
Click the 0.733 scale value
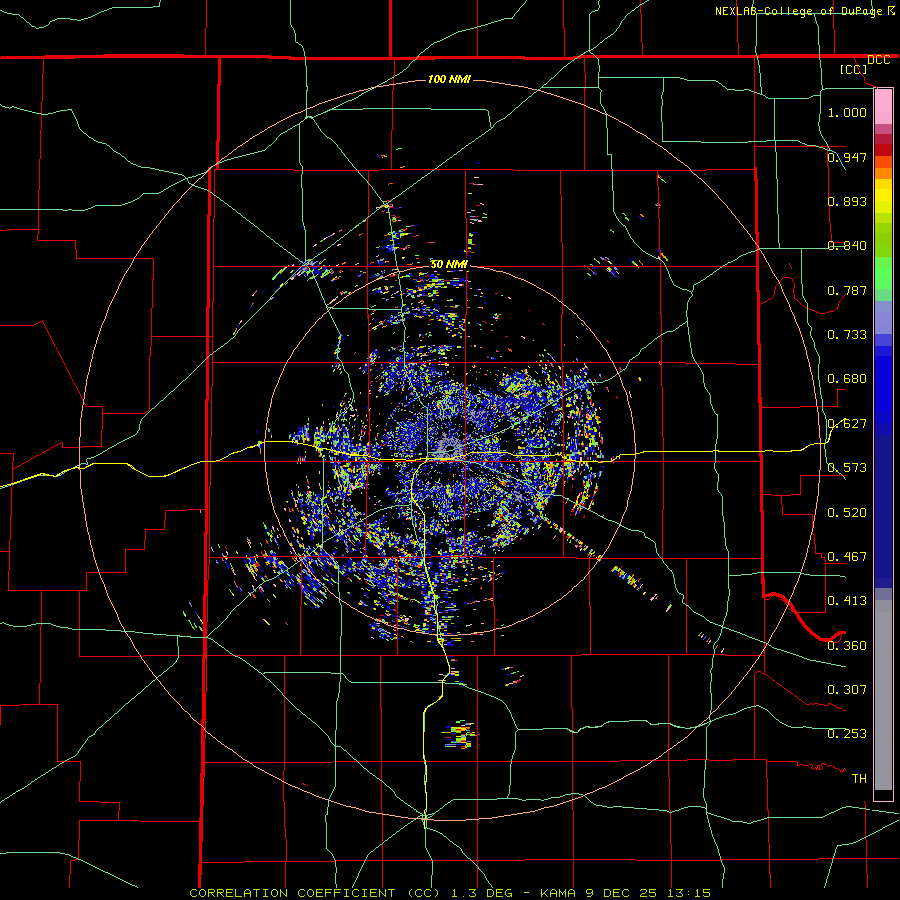[847, 334]
